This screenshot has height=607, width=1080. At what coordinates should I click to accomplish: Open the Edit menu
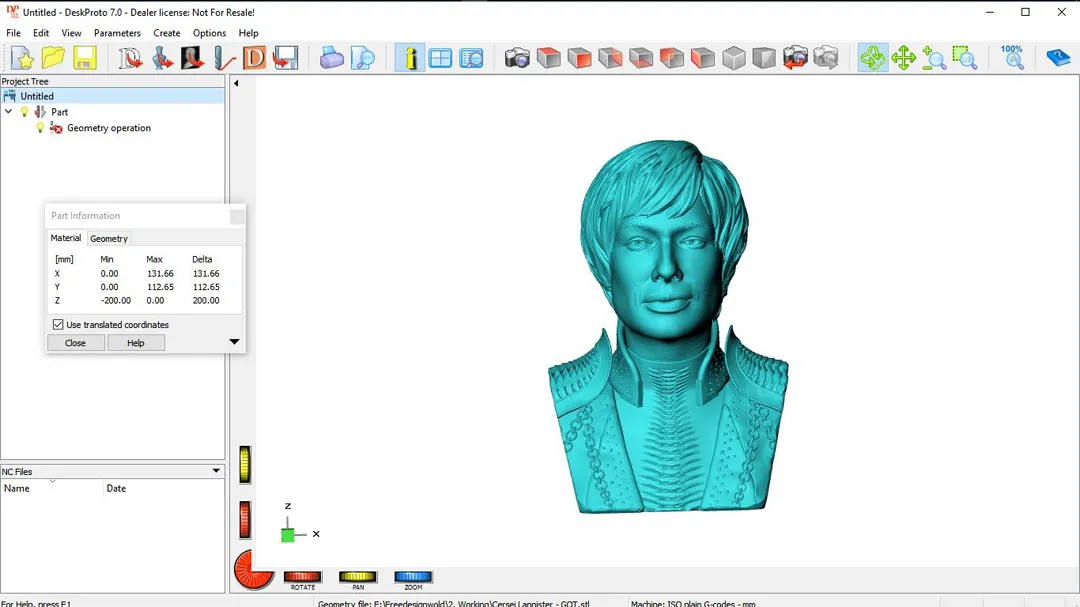(41, 33)
